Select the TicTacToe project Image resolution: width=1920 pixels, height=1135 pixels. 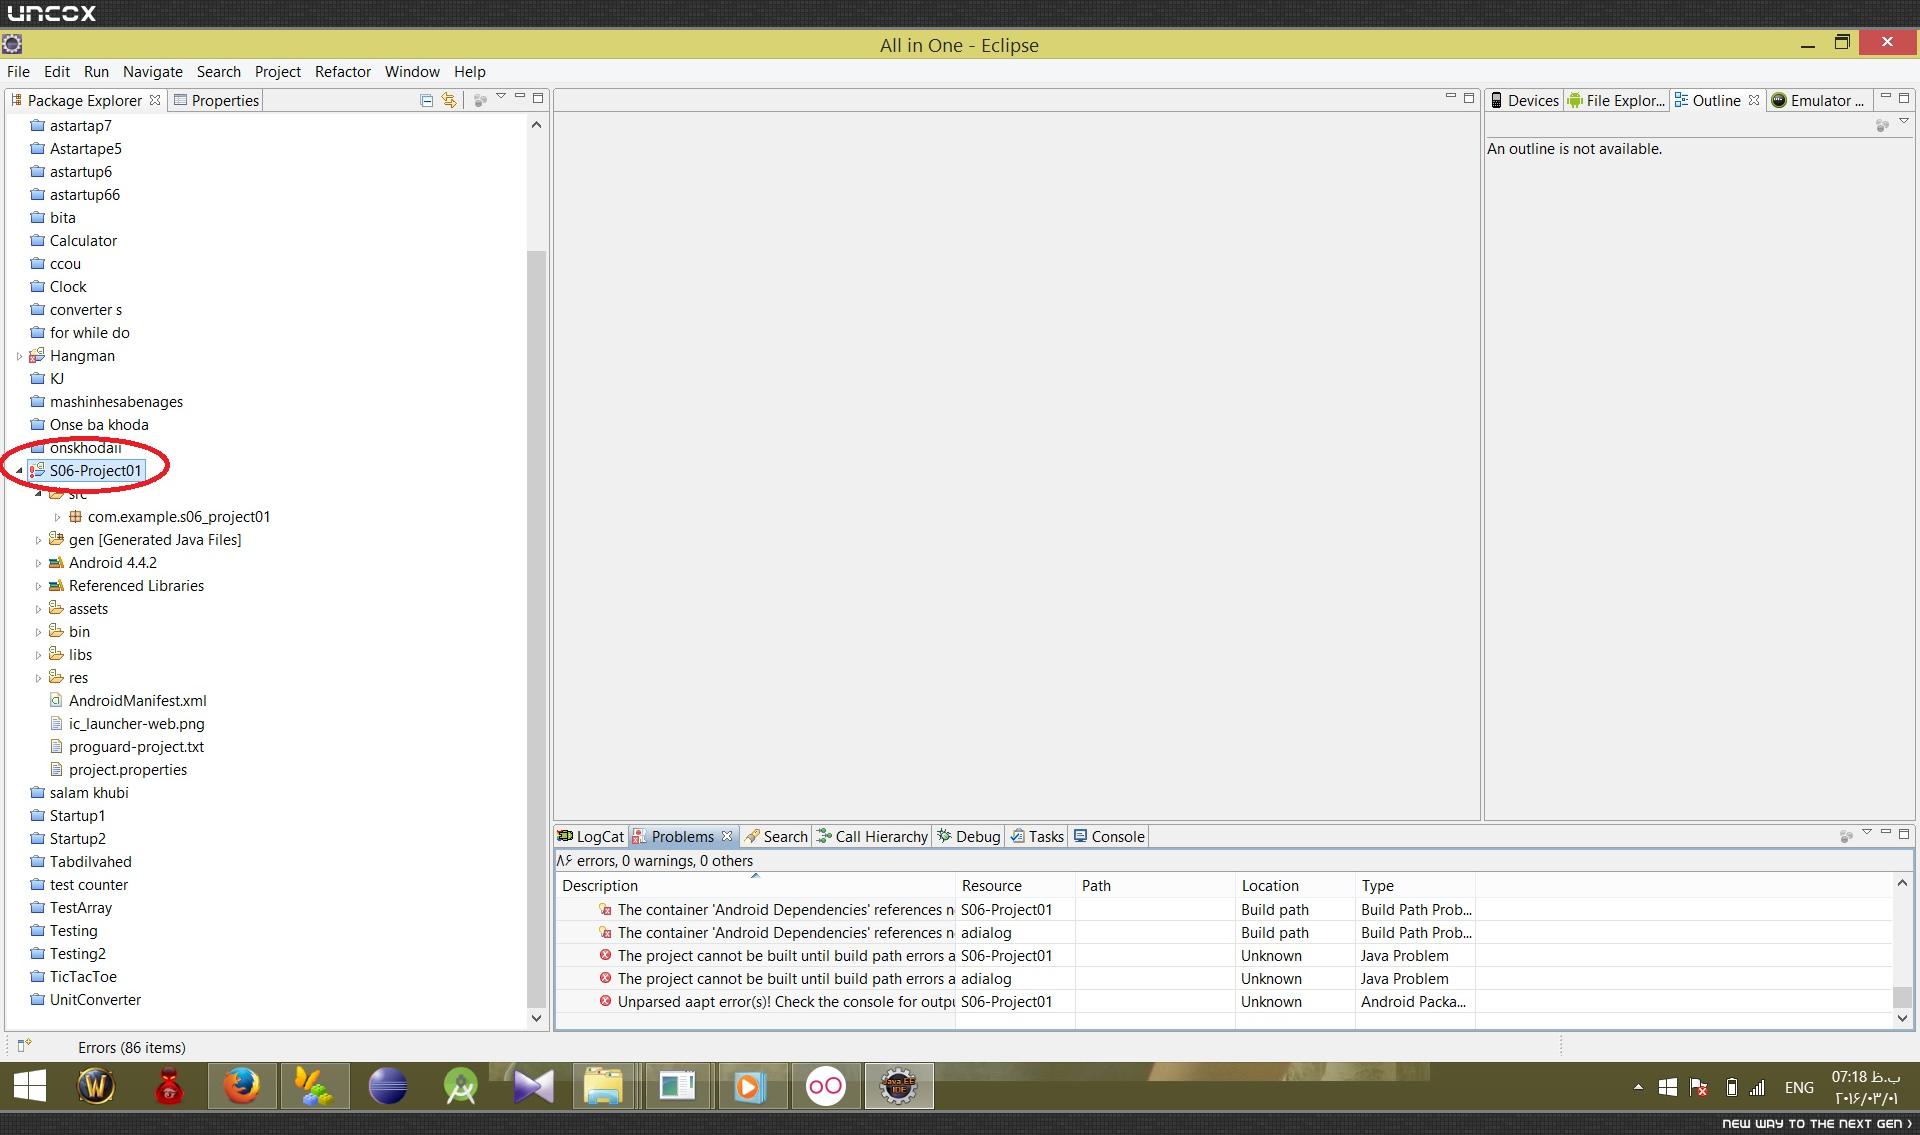(x=83, y=977)
